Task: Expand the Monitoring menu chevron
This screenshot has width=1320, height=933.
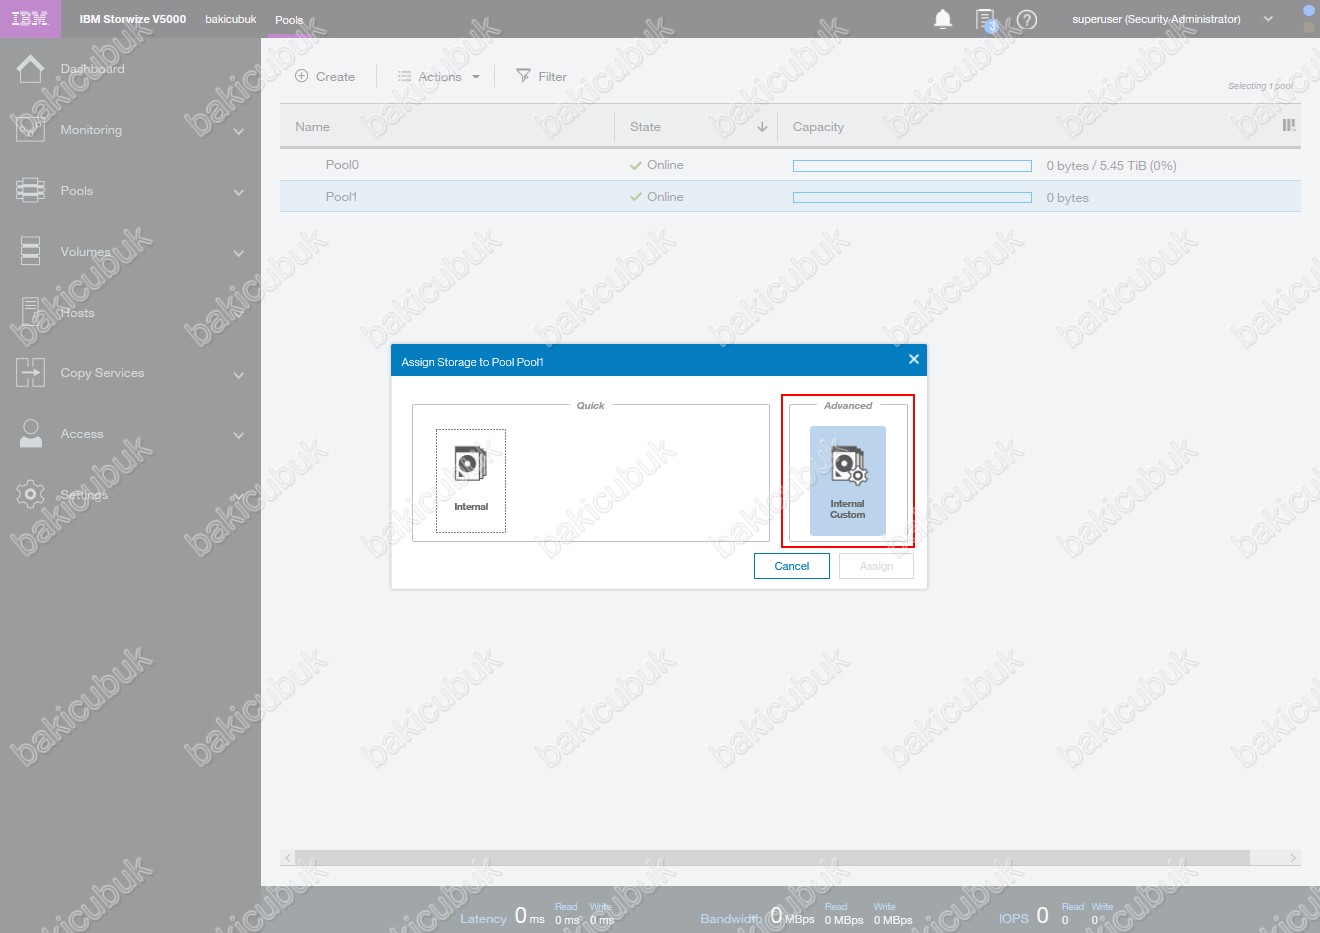Action: (238, 131)
